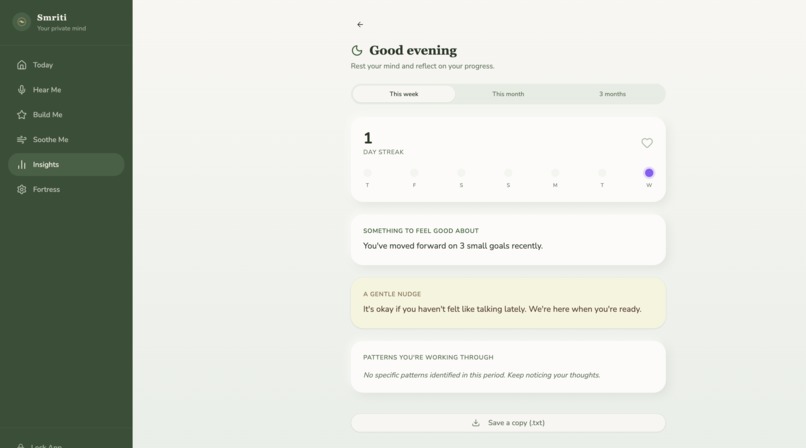This screenshot has height=448, width=806.
Task: Open the Fortress settings page
Action: (x=66, y=190)
